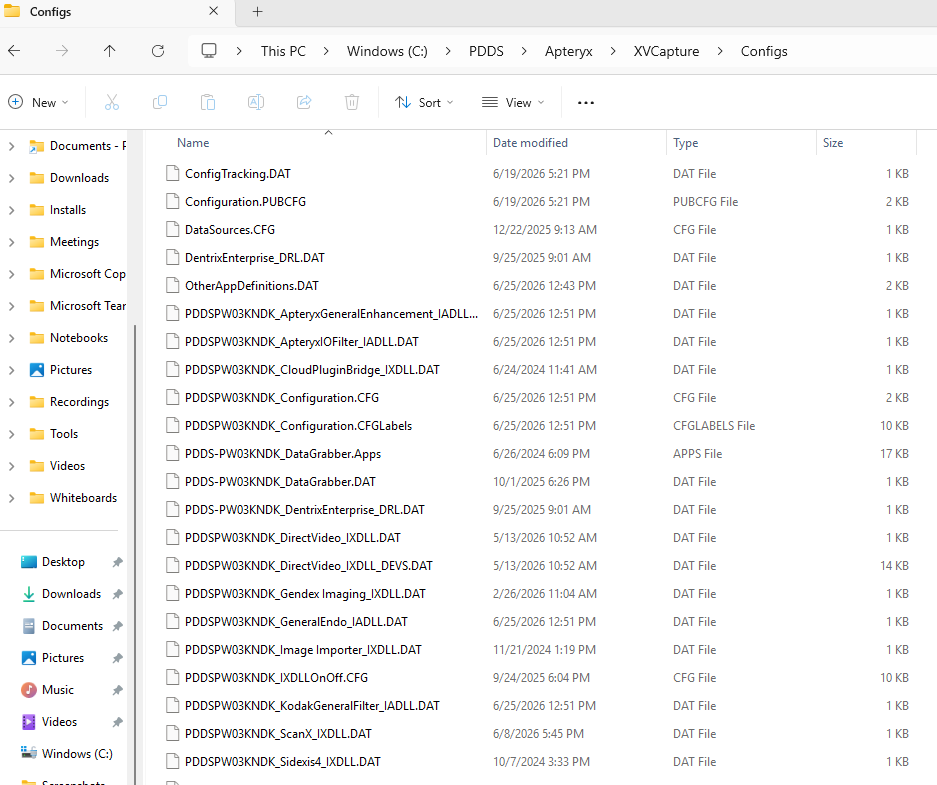Click the Share icon in toolbar
The image size is (937, 785).
pyautogui.click(x=304, y=102)
